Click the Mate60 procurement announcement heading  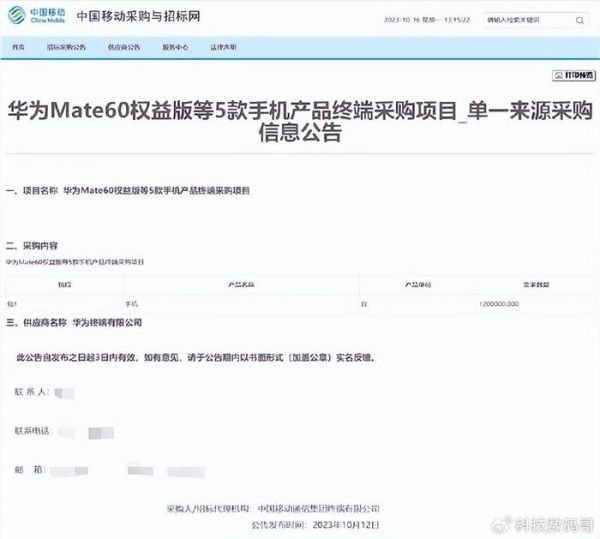(300, 120)
